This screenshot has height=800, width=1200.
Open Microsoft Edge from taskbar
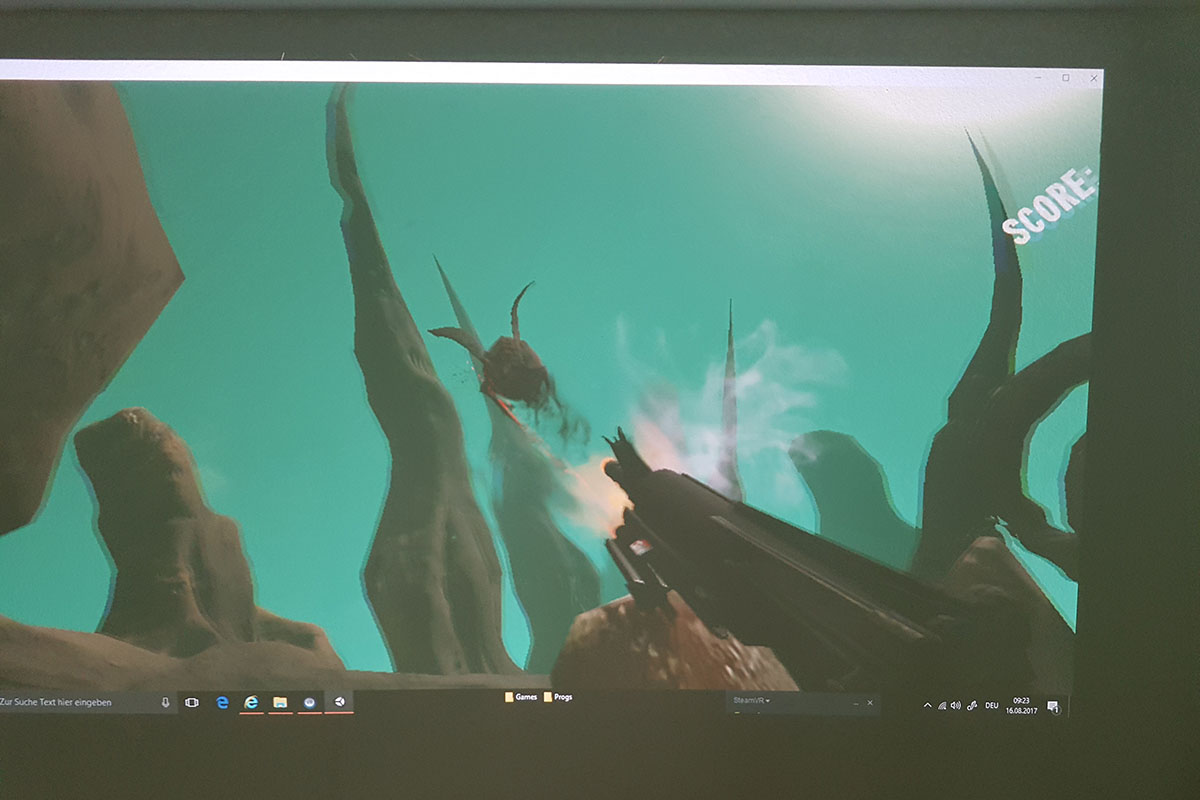tap(222, 703)
